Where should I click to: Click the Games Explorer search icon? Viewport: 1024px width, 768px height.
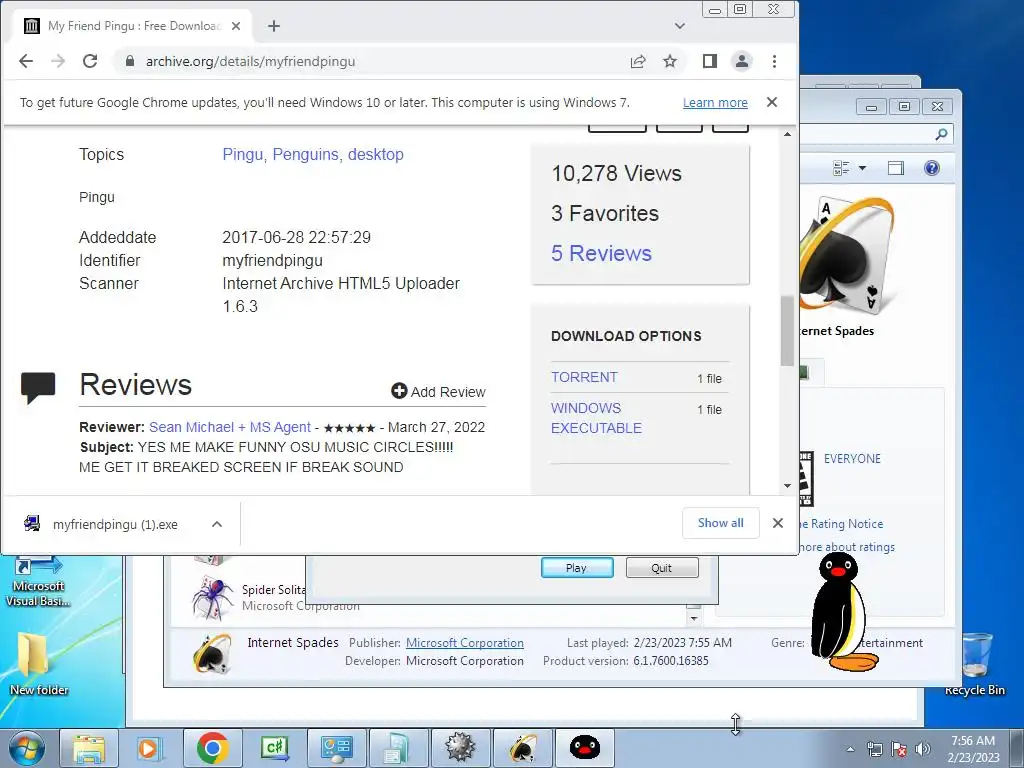click(x=941, y=135)
